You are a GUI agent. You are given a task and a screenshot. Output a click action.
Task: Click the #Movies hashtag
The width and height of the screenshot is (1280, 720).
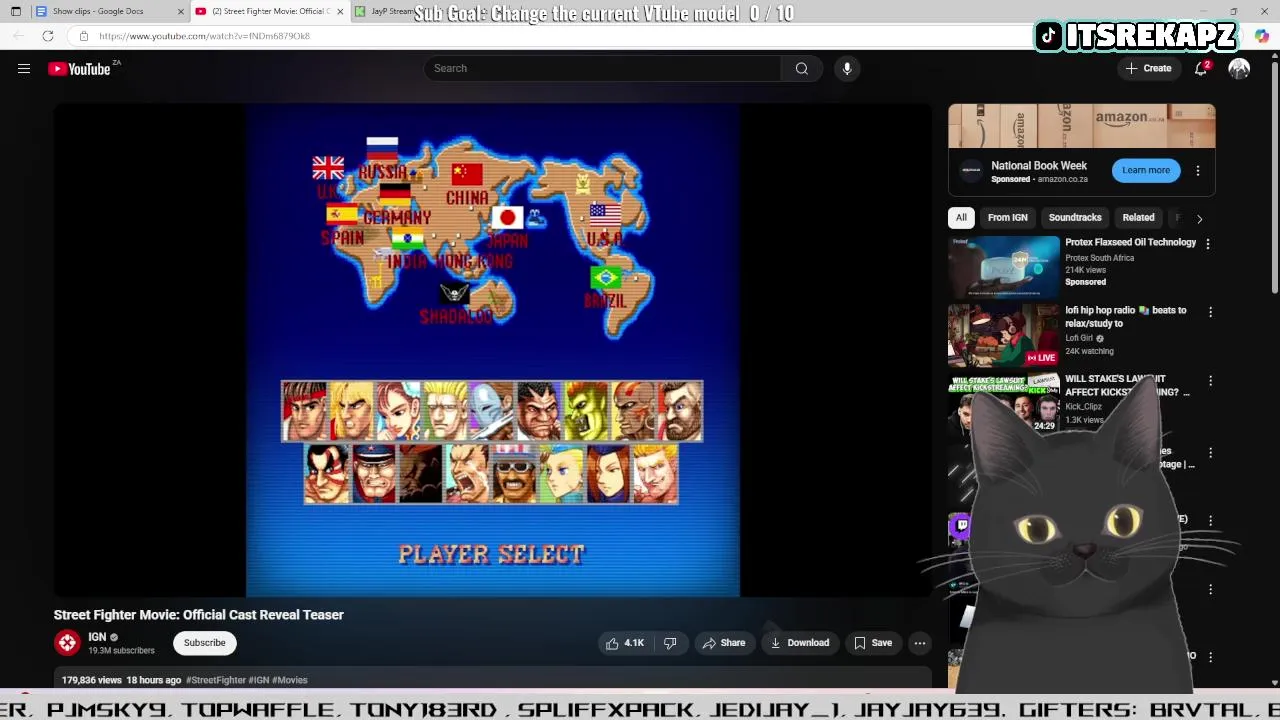click(290, 680)
